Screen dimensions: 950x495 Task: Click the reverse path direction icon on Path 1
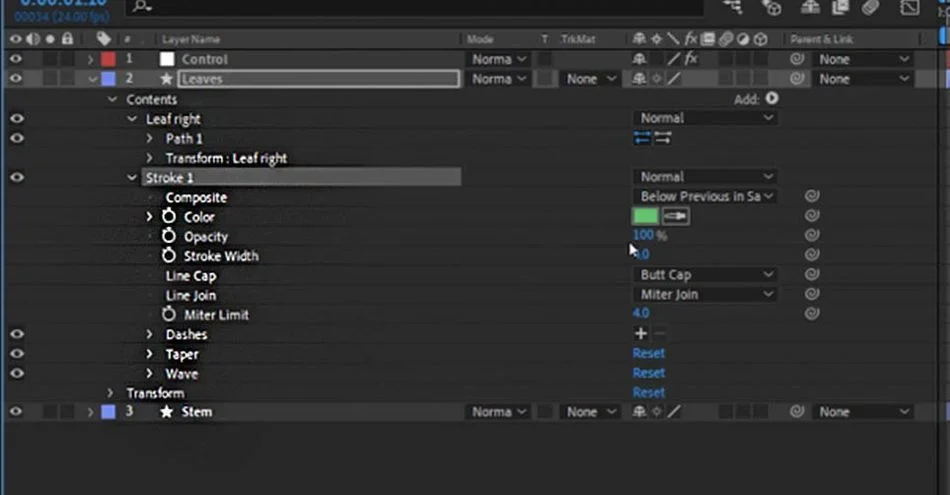click(642, 138)
